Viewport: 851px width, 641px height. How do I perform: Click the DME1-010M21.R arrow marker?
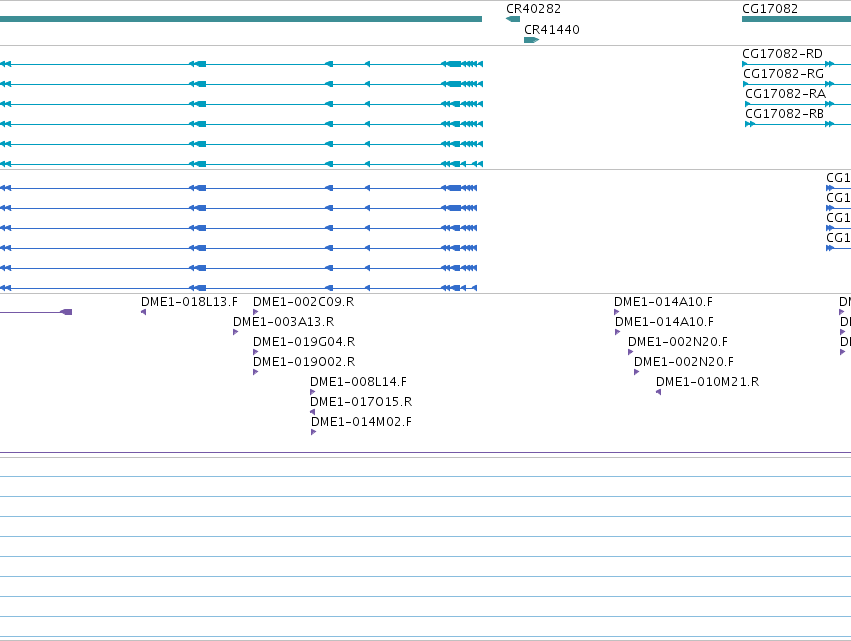(658, 392)
